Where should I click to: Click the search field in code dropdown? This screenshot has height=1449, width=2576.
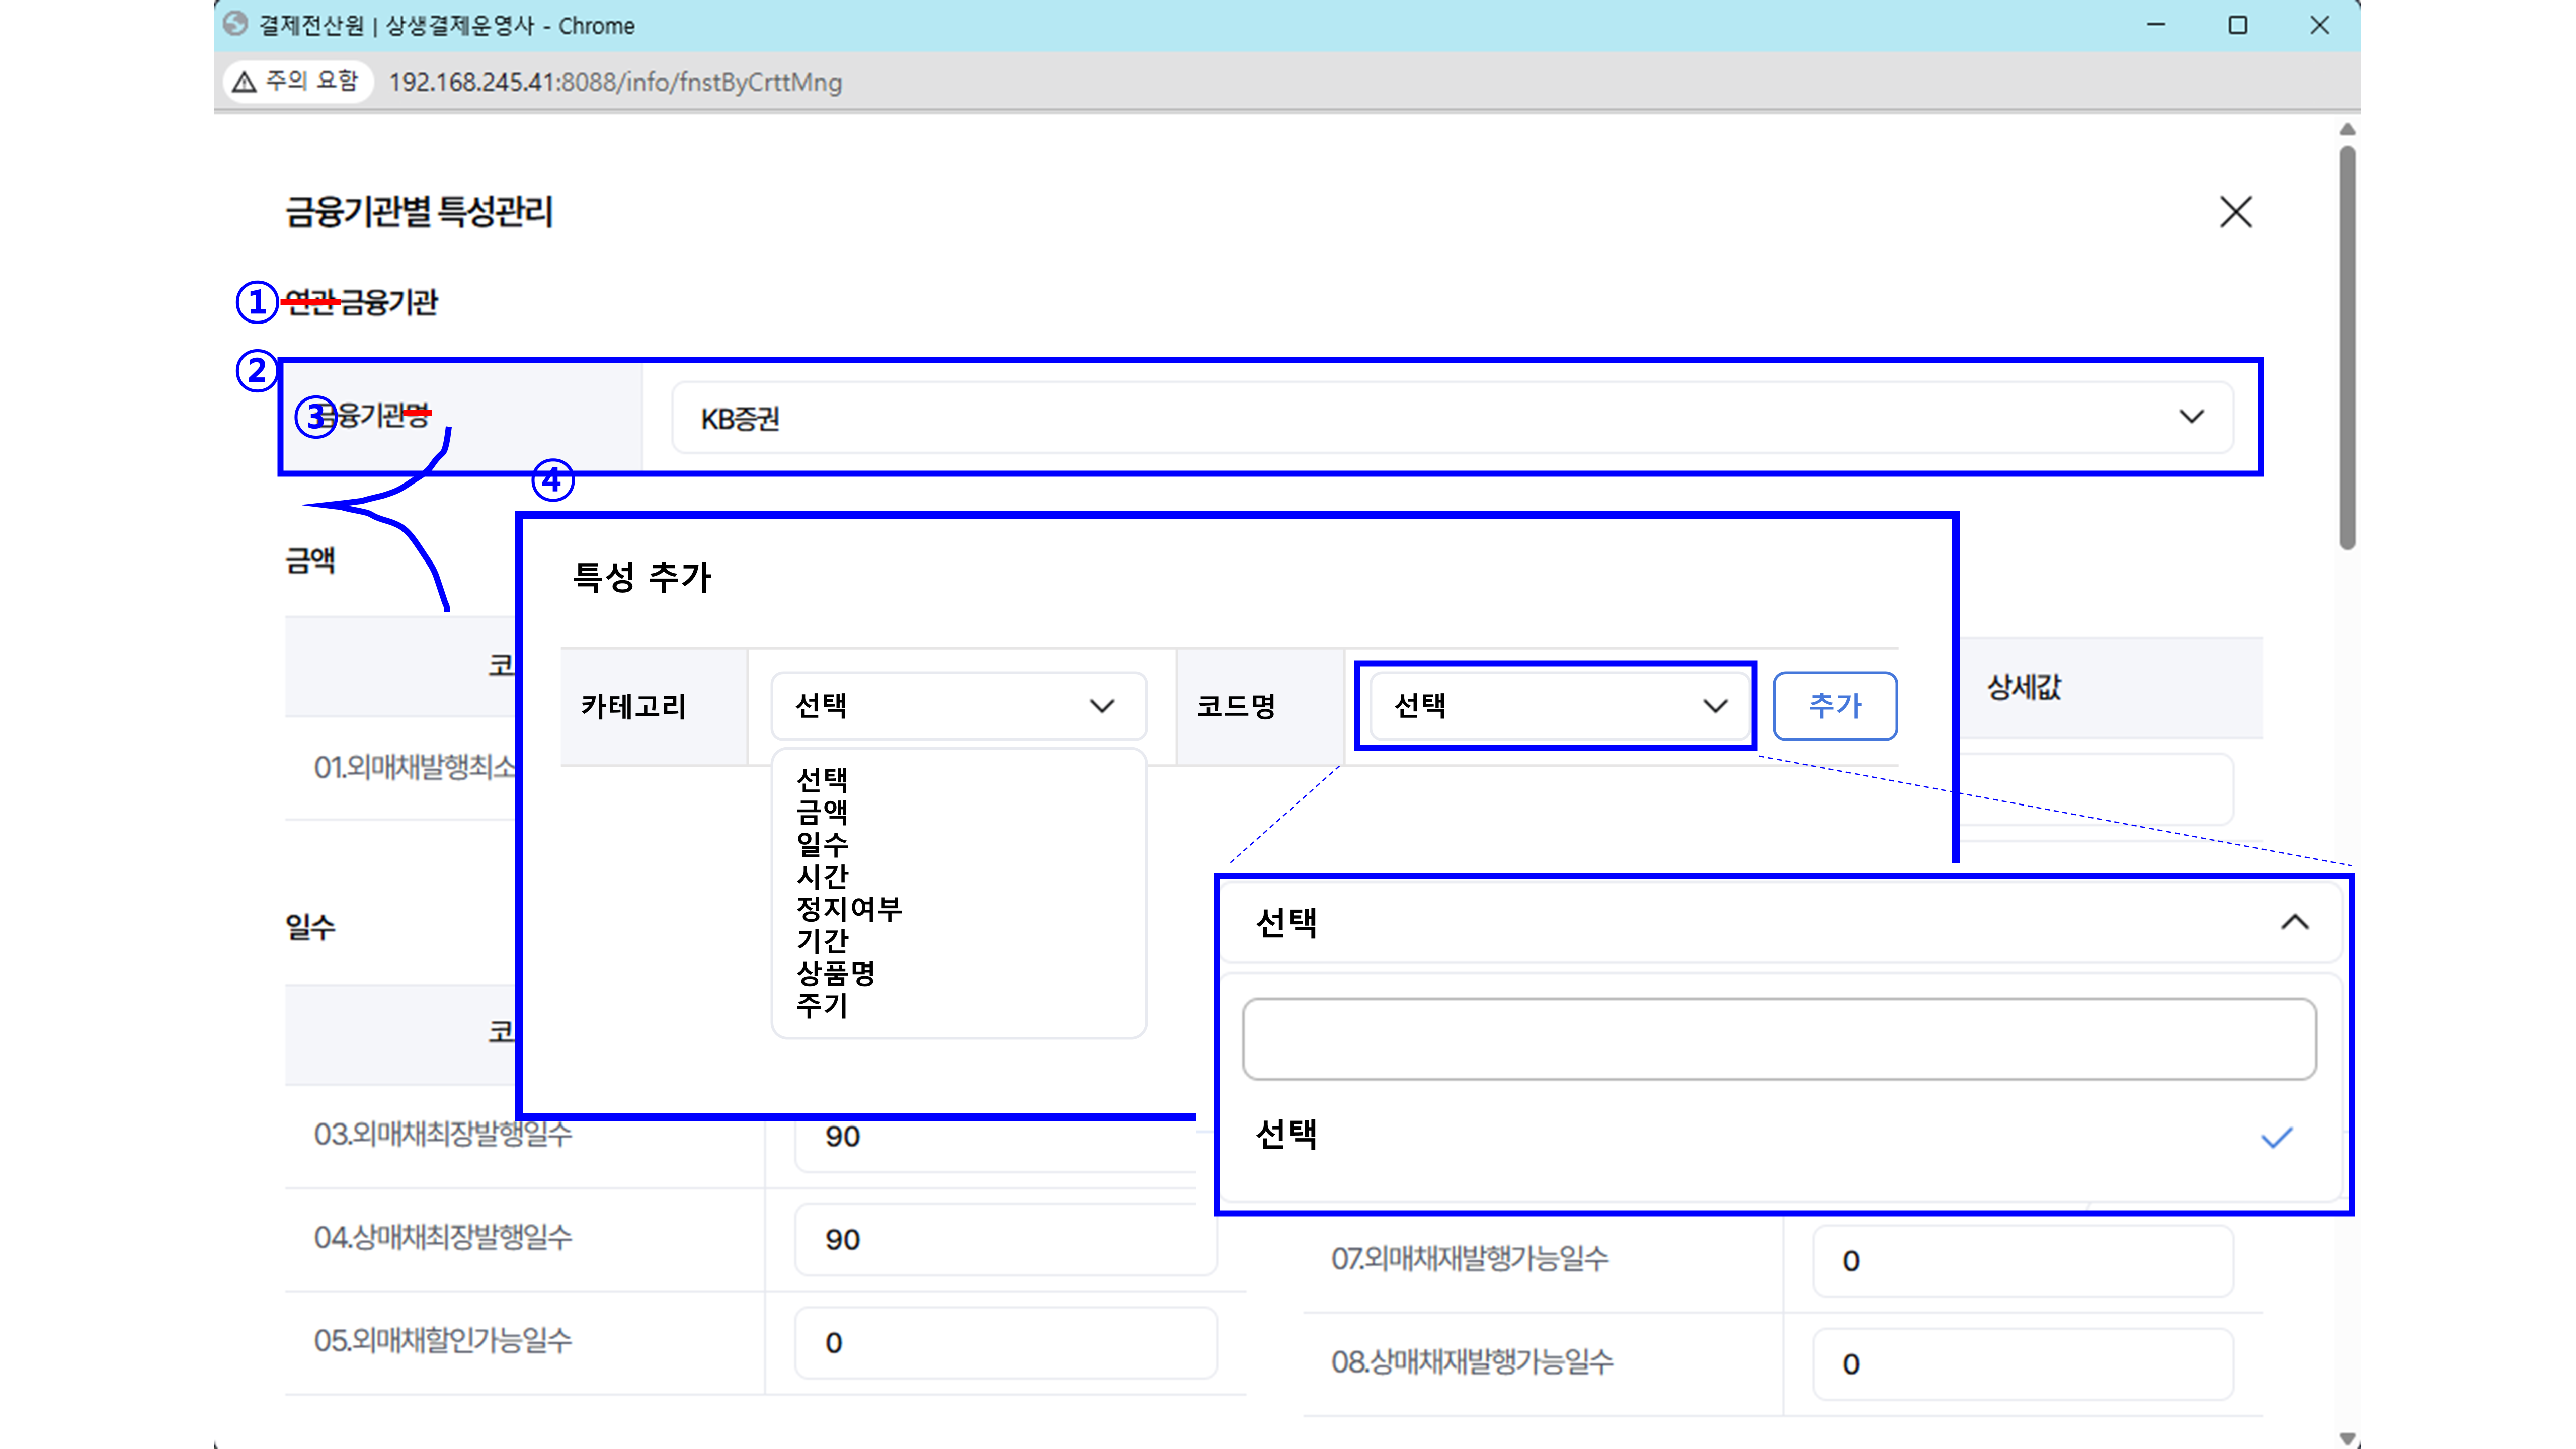1779,1039
